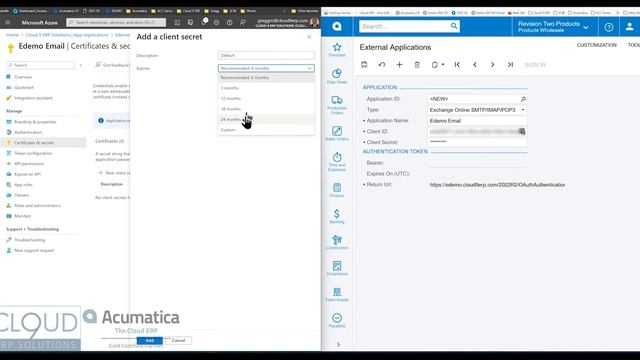Click the Description field in client secret panel
The image size is (640, 360).
click(x=266, y=55)
